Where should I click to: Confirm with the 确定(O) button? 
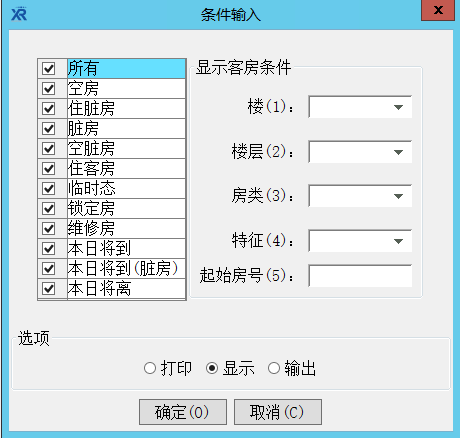click(x=183, y=412)
